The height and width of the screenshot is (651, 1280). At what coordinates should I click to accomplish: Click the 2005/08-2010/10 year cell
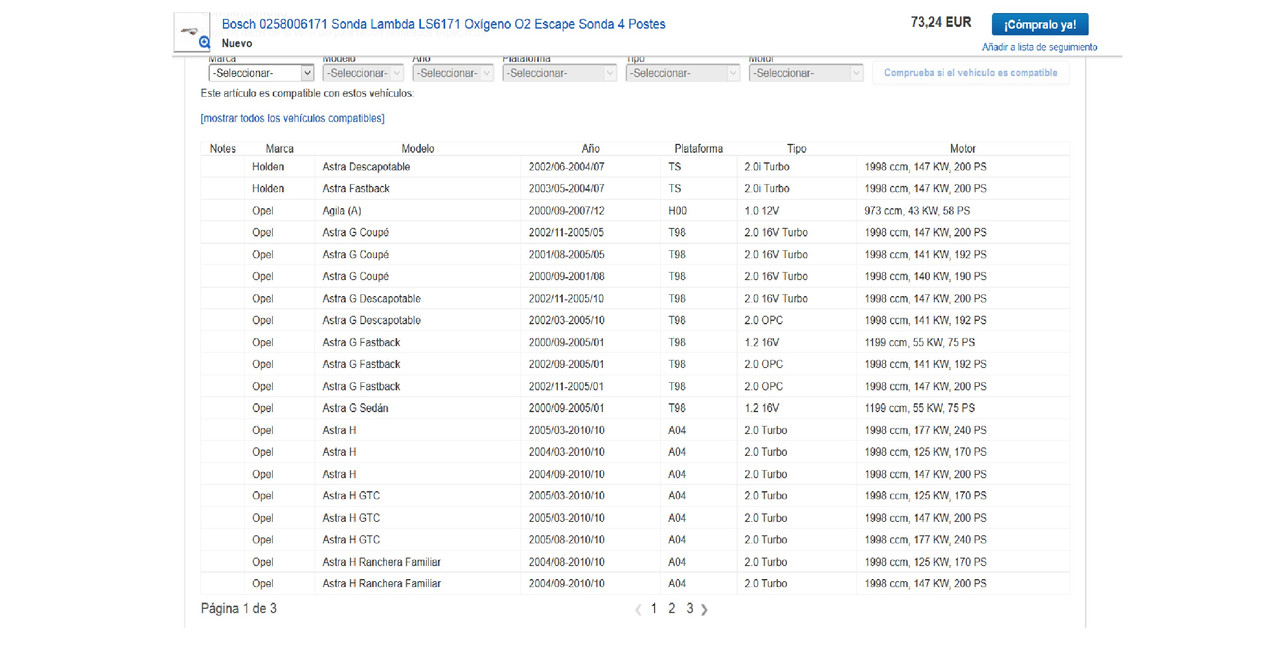click(567, 540)
